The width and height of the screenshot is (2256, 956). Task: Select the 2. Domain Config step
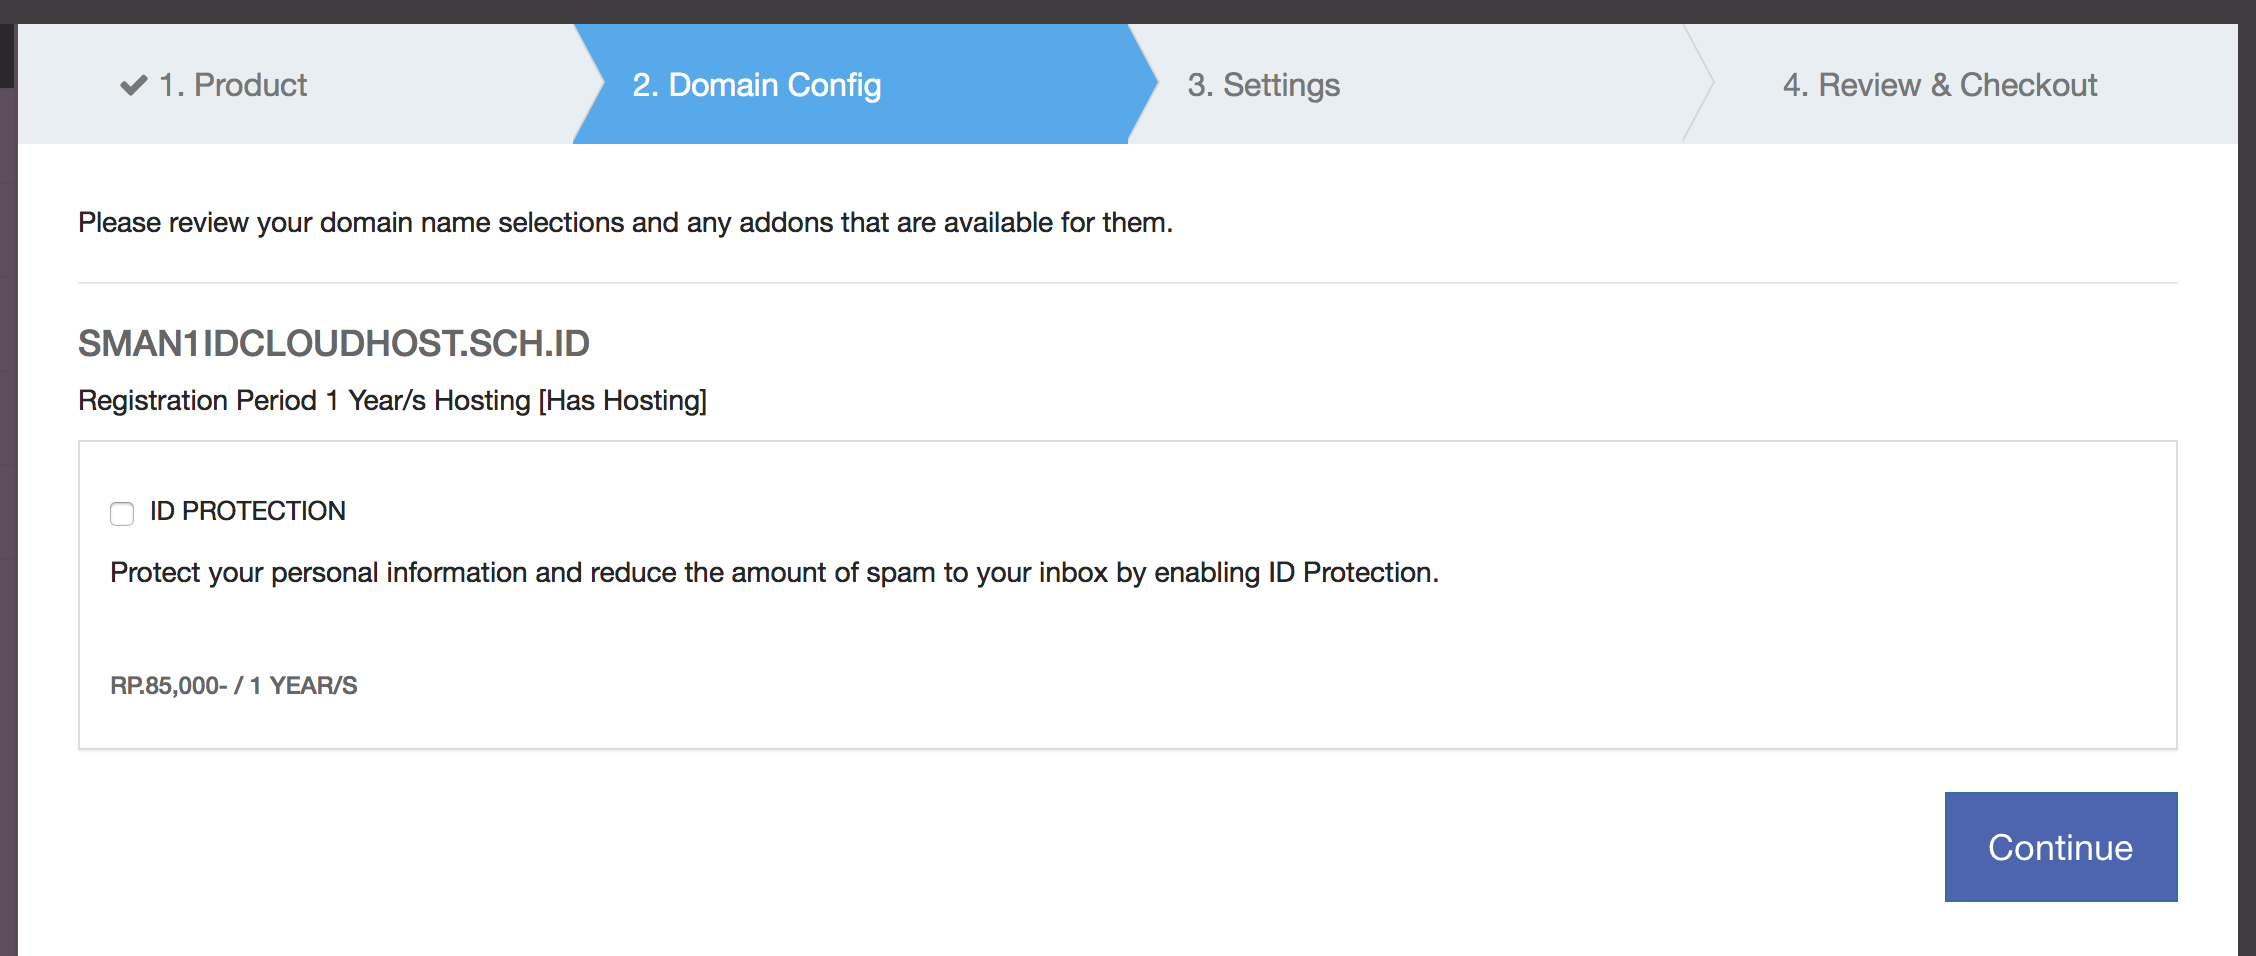point(756,85)
